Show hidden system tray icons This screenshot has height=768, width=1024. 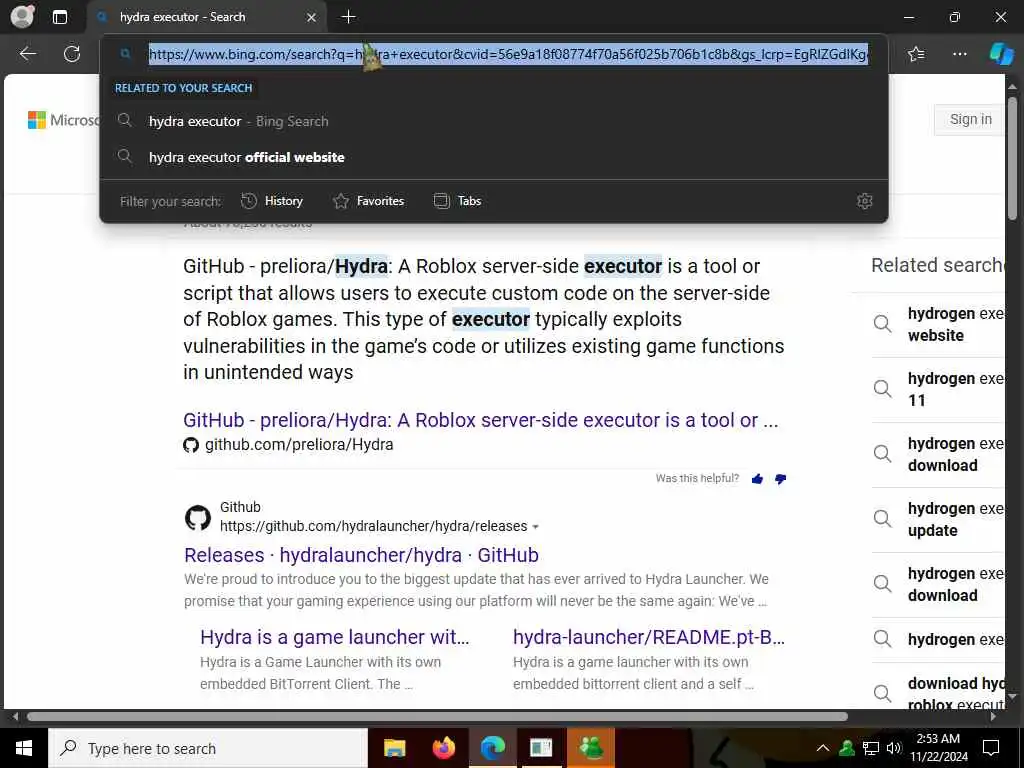click(823, 748)
